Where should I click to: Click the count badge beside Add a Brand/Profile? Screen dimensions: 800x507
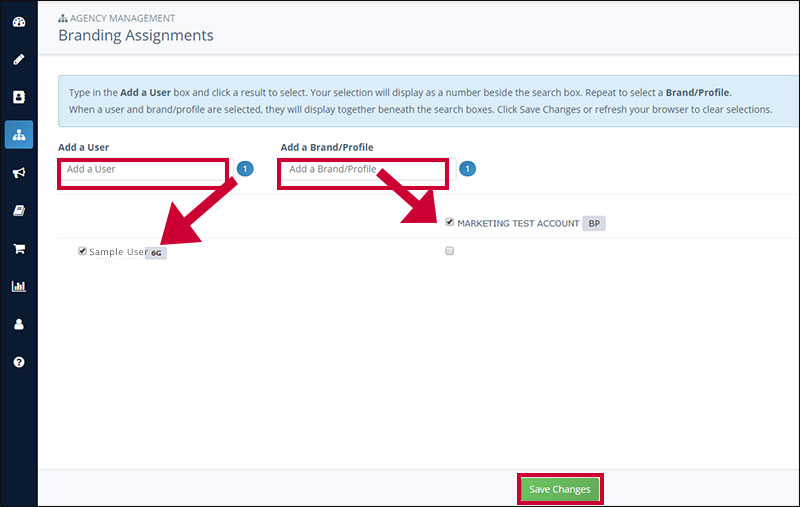pyautogui.click(x=467, y=169)
